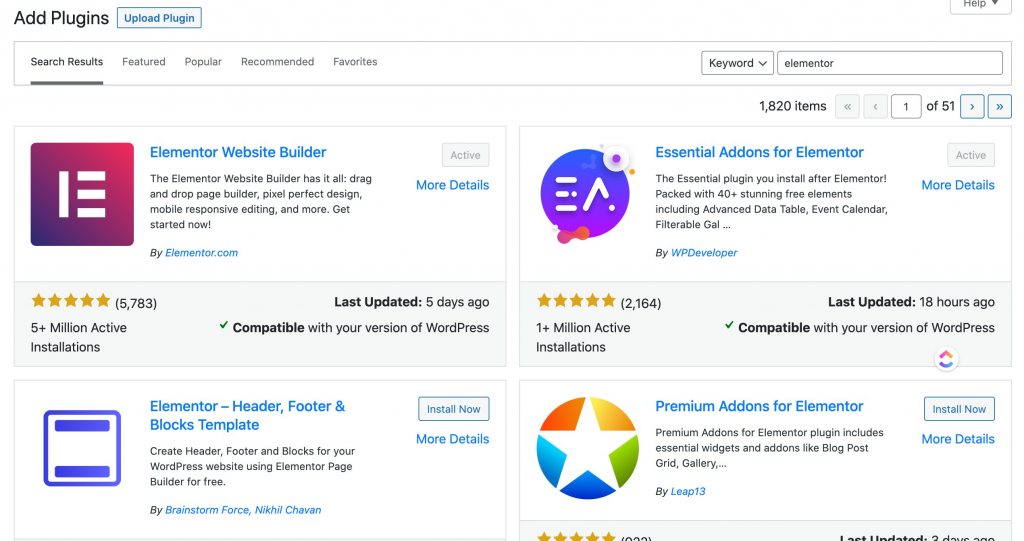
Task: Visit author link Brainstorm Force, Nikhil Chavan
Action: coord(243,510)
